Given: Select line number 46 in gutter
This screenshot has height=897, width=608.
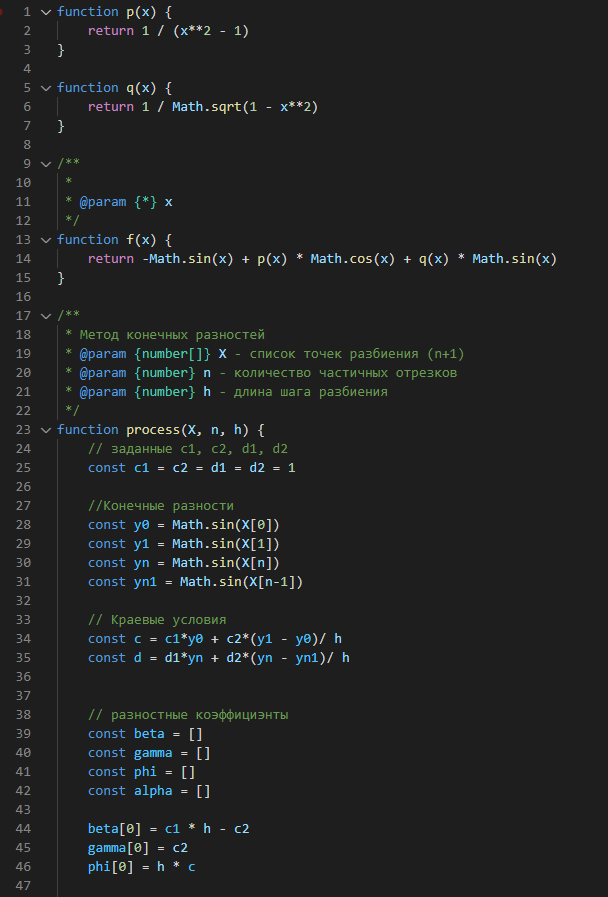Looking at the screenshot, I should pos(23,867).
